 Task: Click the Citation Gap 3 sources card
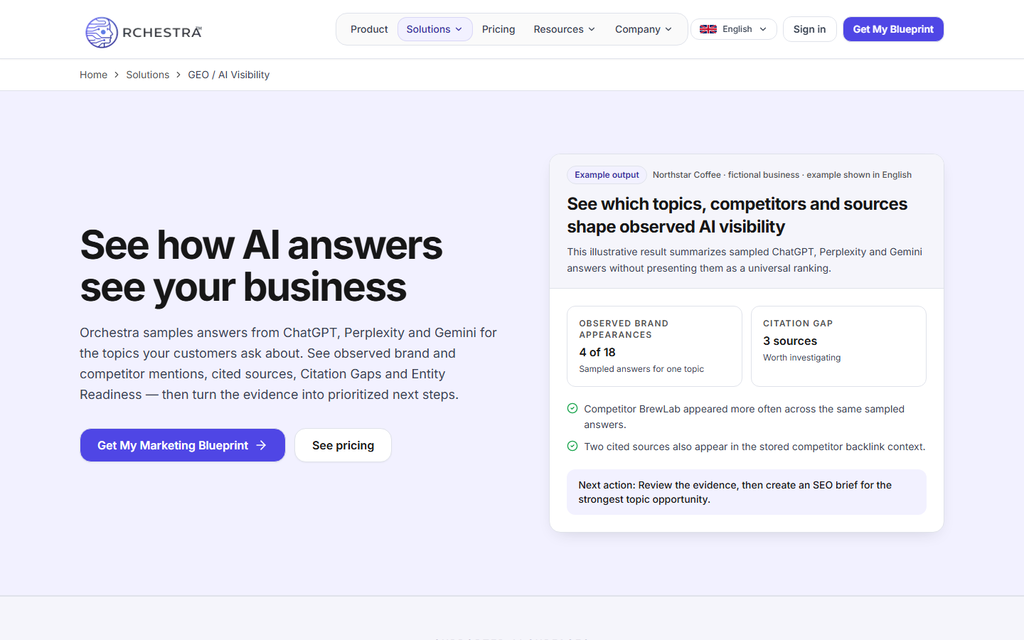839,346
